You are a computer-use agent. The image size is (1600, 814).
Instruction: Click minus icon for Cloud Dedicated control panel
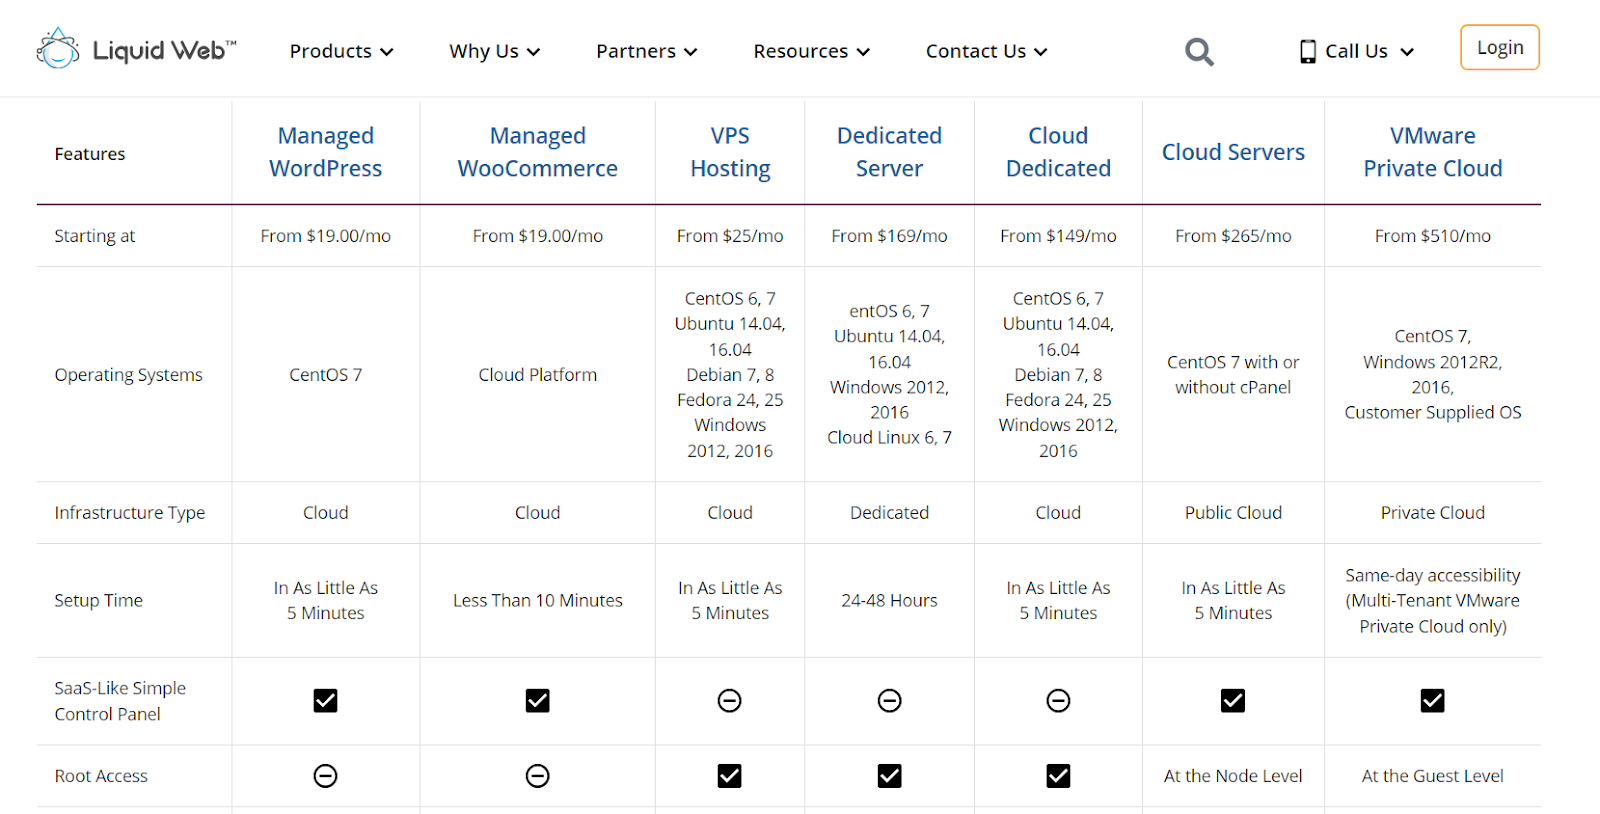[1058, 701]
